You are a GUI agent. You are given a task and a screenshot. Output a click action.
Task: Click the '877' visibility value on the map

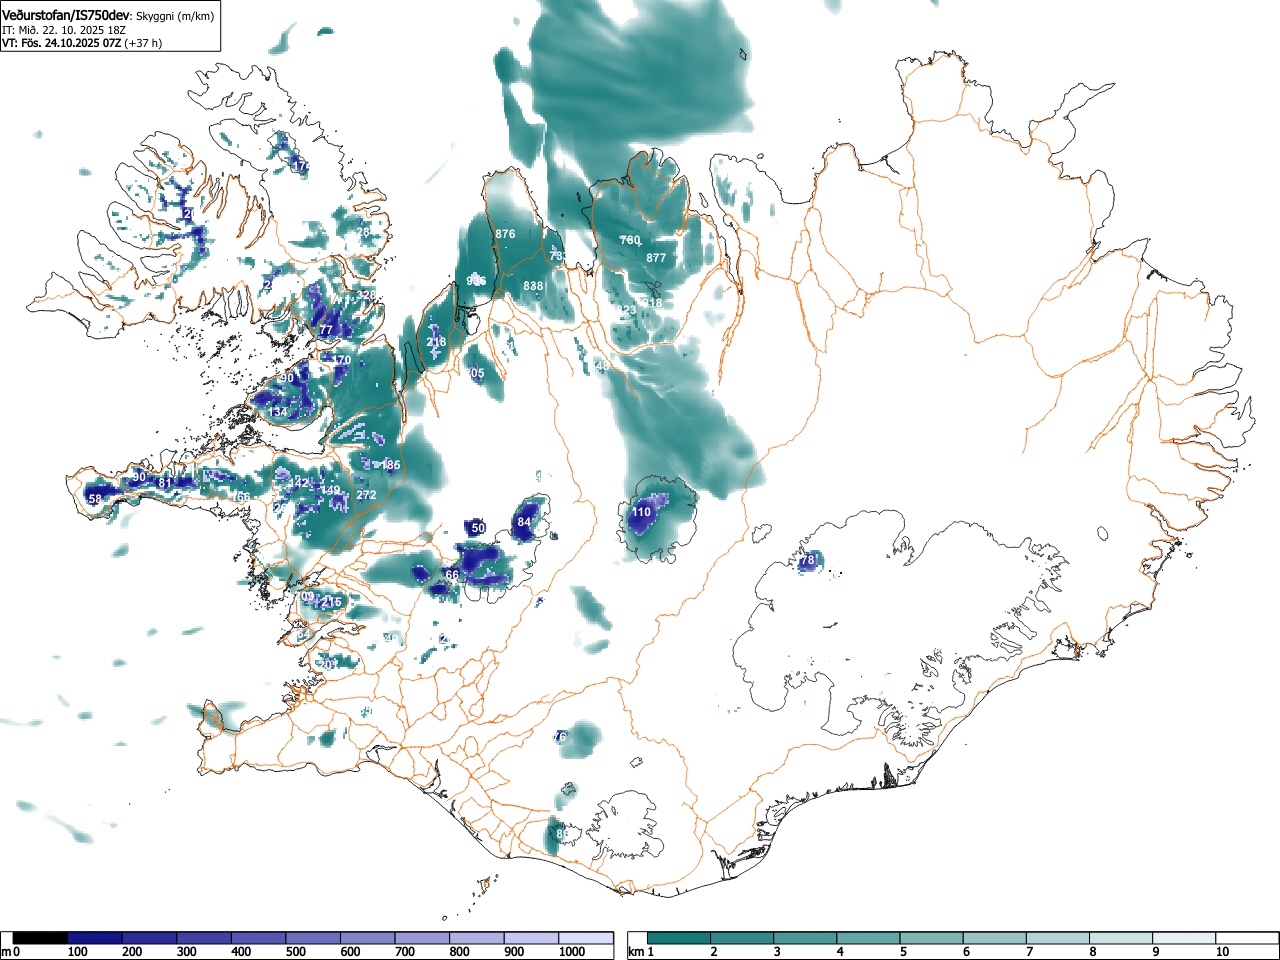pos(656,258)
